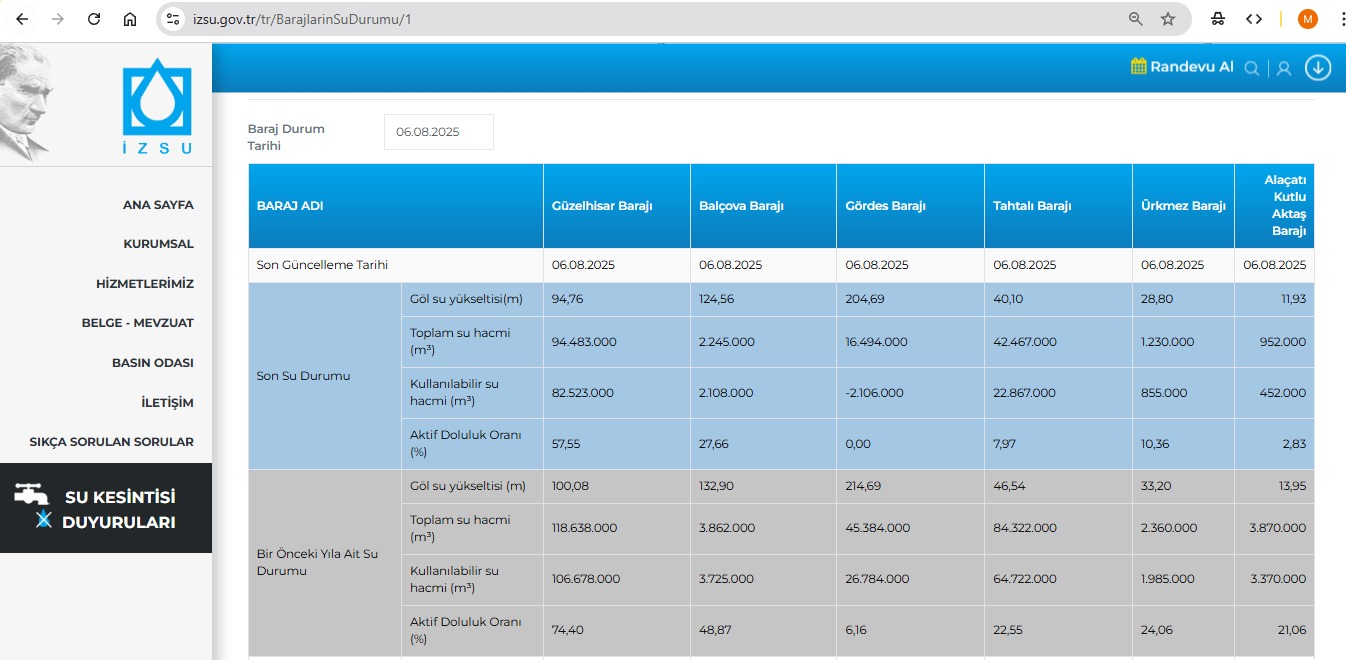Open ANA SAYFA in the sidebar menu
This screenshot has width=1346, height=660.
pos(158,205)
